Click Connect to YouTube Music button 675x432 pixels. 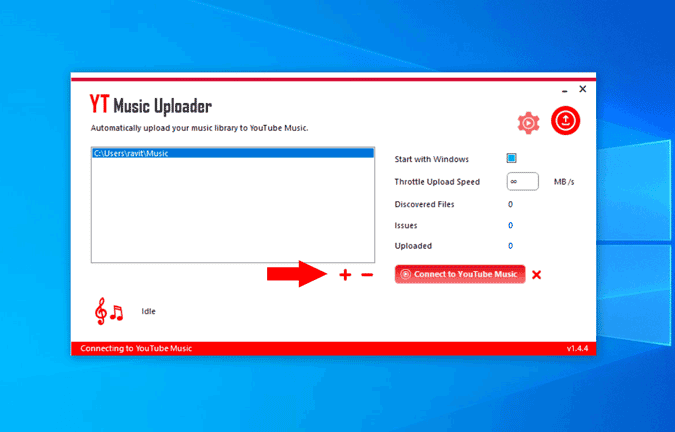pyautogui.click(x=460, y=274)
